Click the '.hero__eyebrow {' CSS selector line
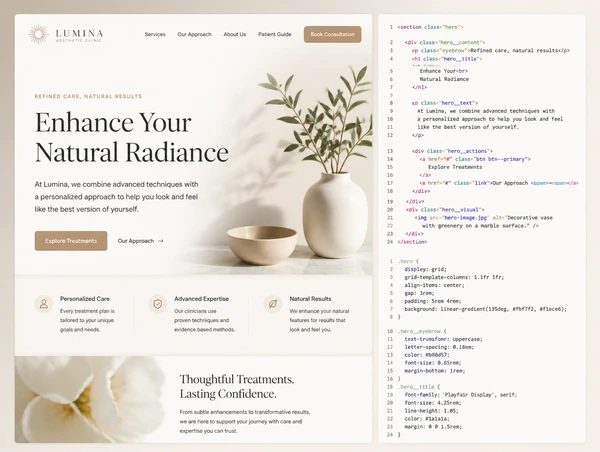Screen dimensions: 600x452 pos(422,331)
